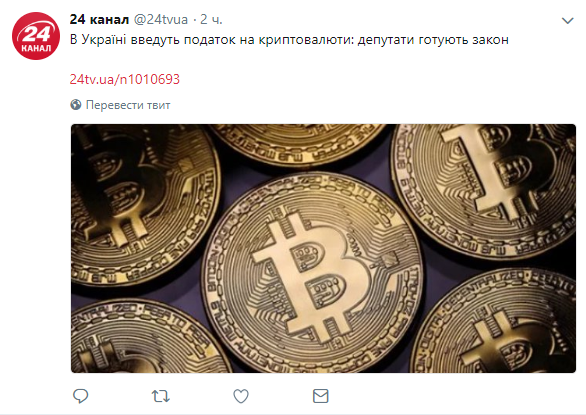This screenshot has width=586, height=415.
Task: Reply to the tweet with speech bubble icon
Action: (x=80, y=396)
